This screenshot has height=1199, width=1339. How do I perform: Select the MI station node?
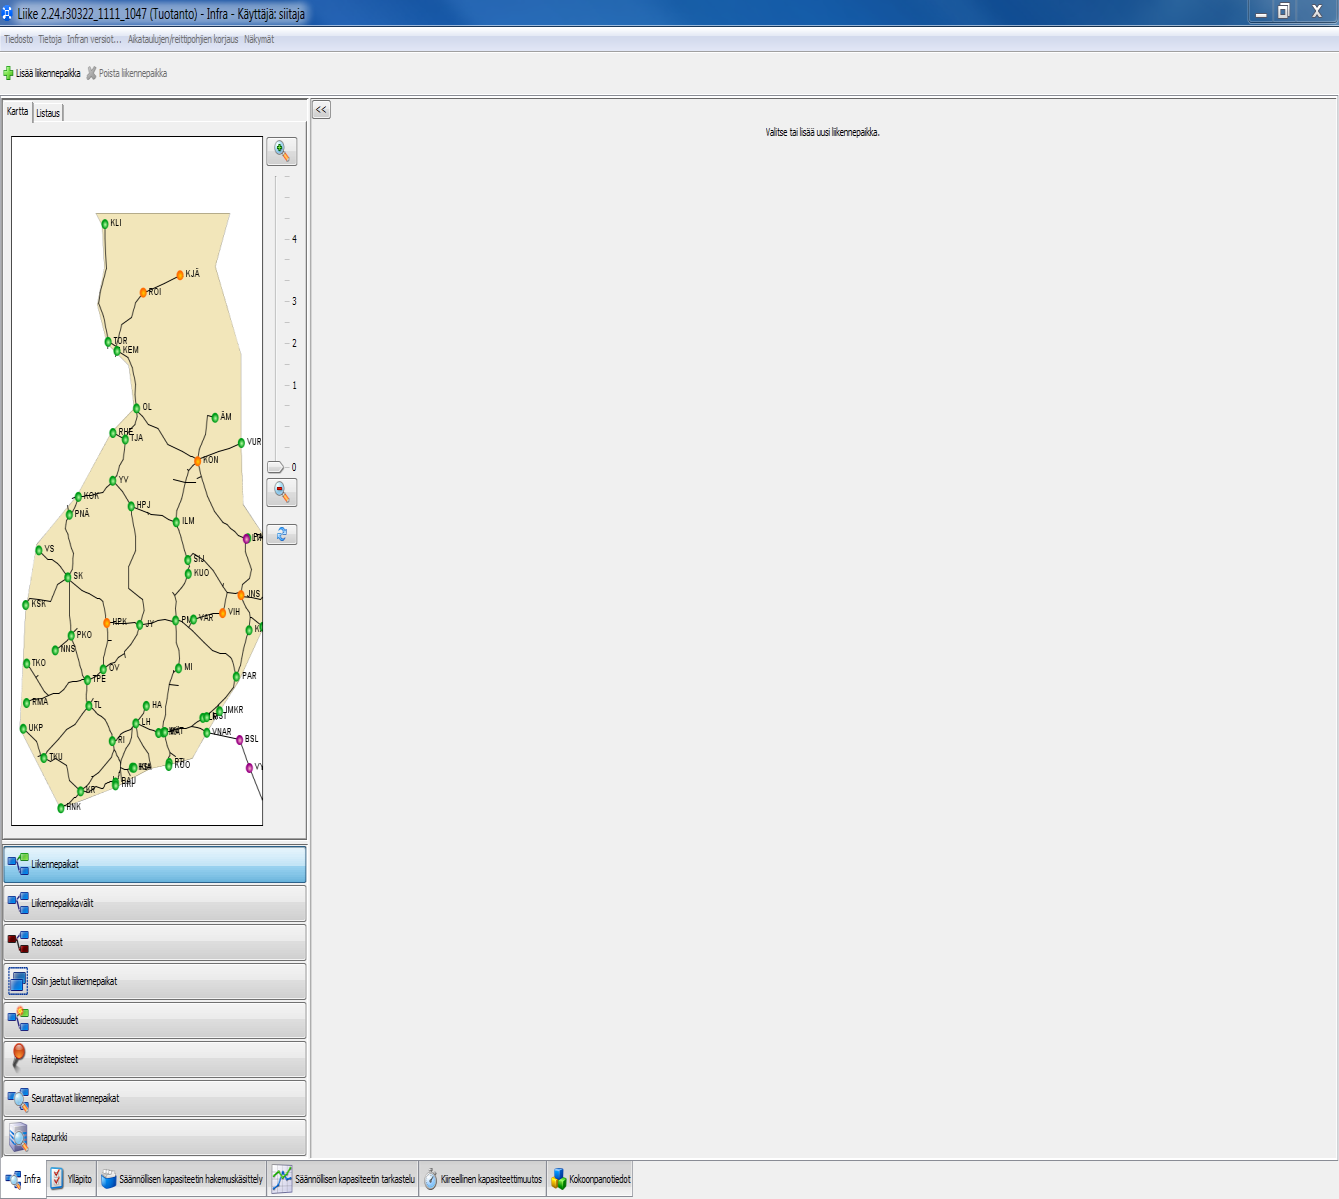pyautogui.click(x=179, y=668)
